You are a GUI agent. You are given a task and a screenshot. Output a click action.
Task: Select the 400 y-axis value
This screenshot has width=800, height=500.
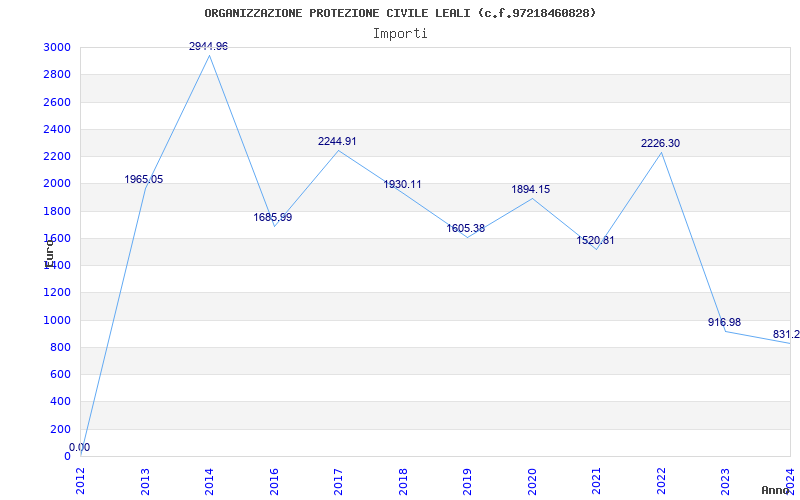[x=61, y=402]
